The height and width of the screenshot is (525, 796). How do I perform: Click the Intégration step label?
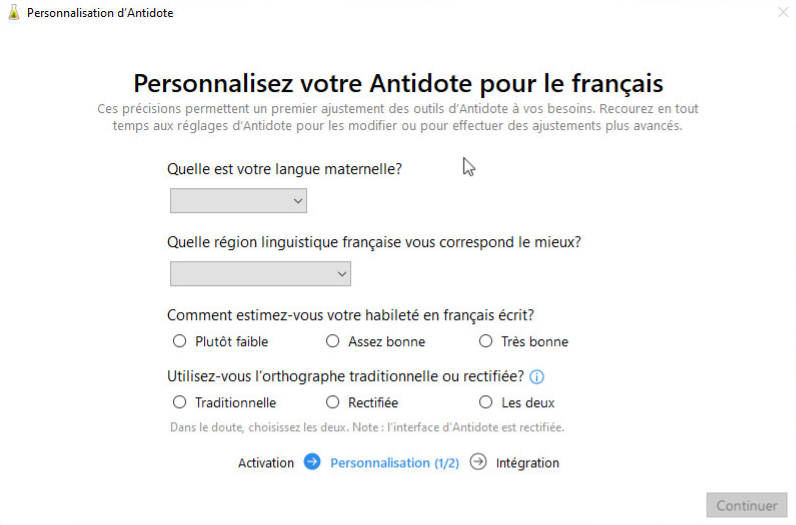click(527, 463)
